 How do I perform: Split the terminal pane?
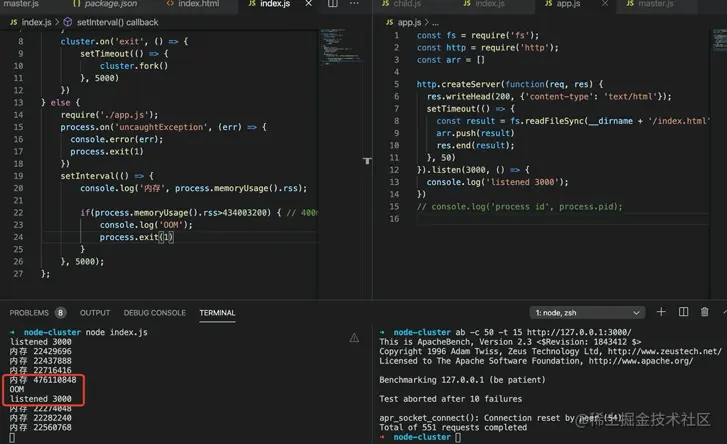683,312
